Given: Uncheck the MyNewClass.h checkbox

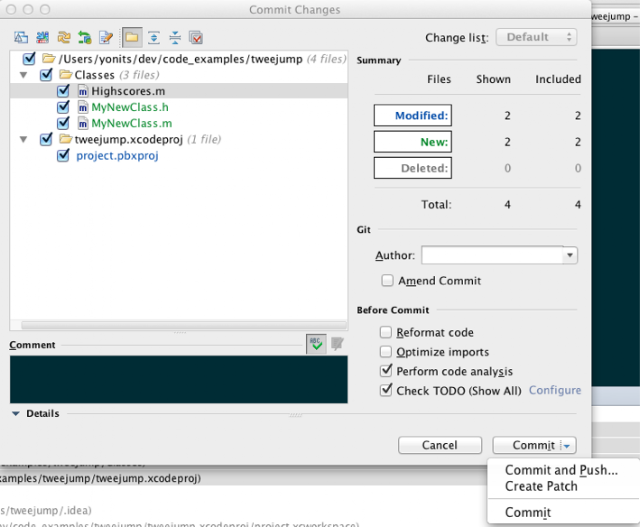Looking at the screenshot, I should 63,107.
